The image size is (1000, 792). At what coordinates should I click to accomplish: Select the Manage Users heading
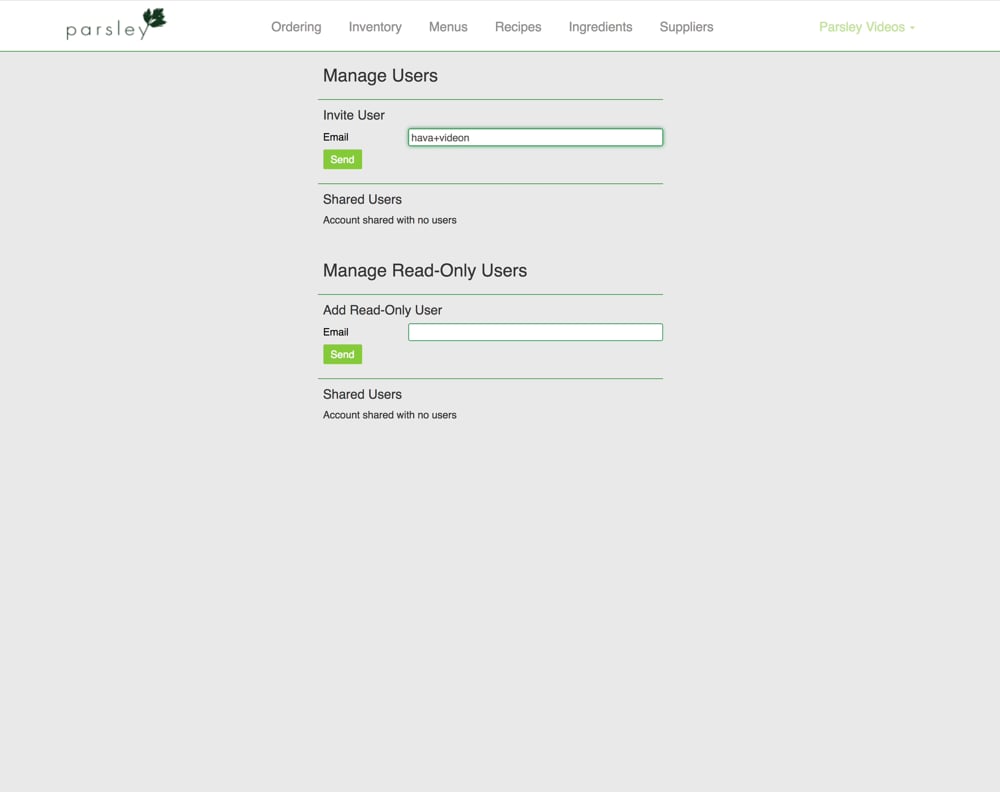pyautogui.click(x=380, y=75)
